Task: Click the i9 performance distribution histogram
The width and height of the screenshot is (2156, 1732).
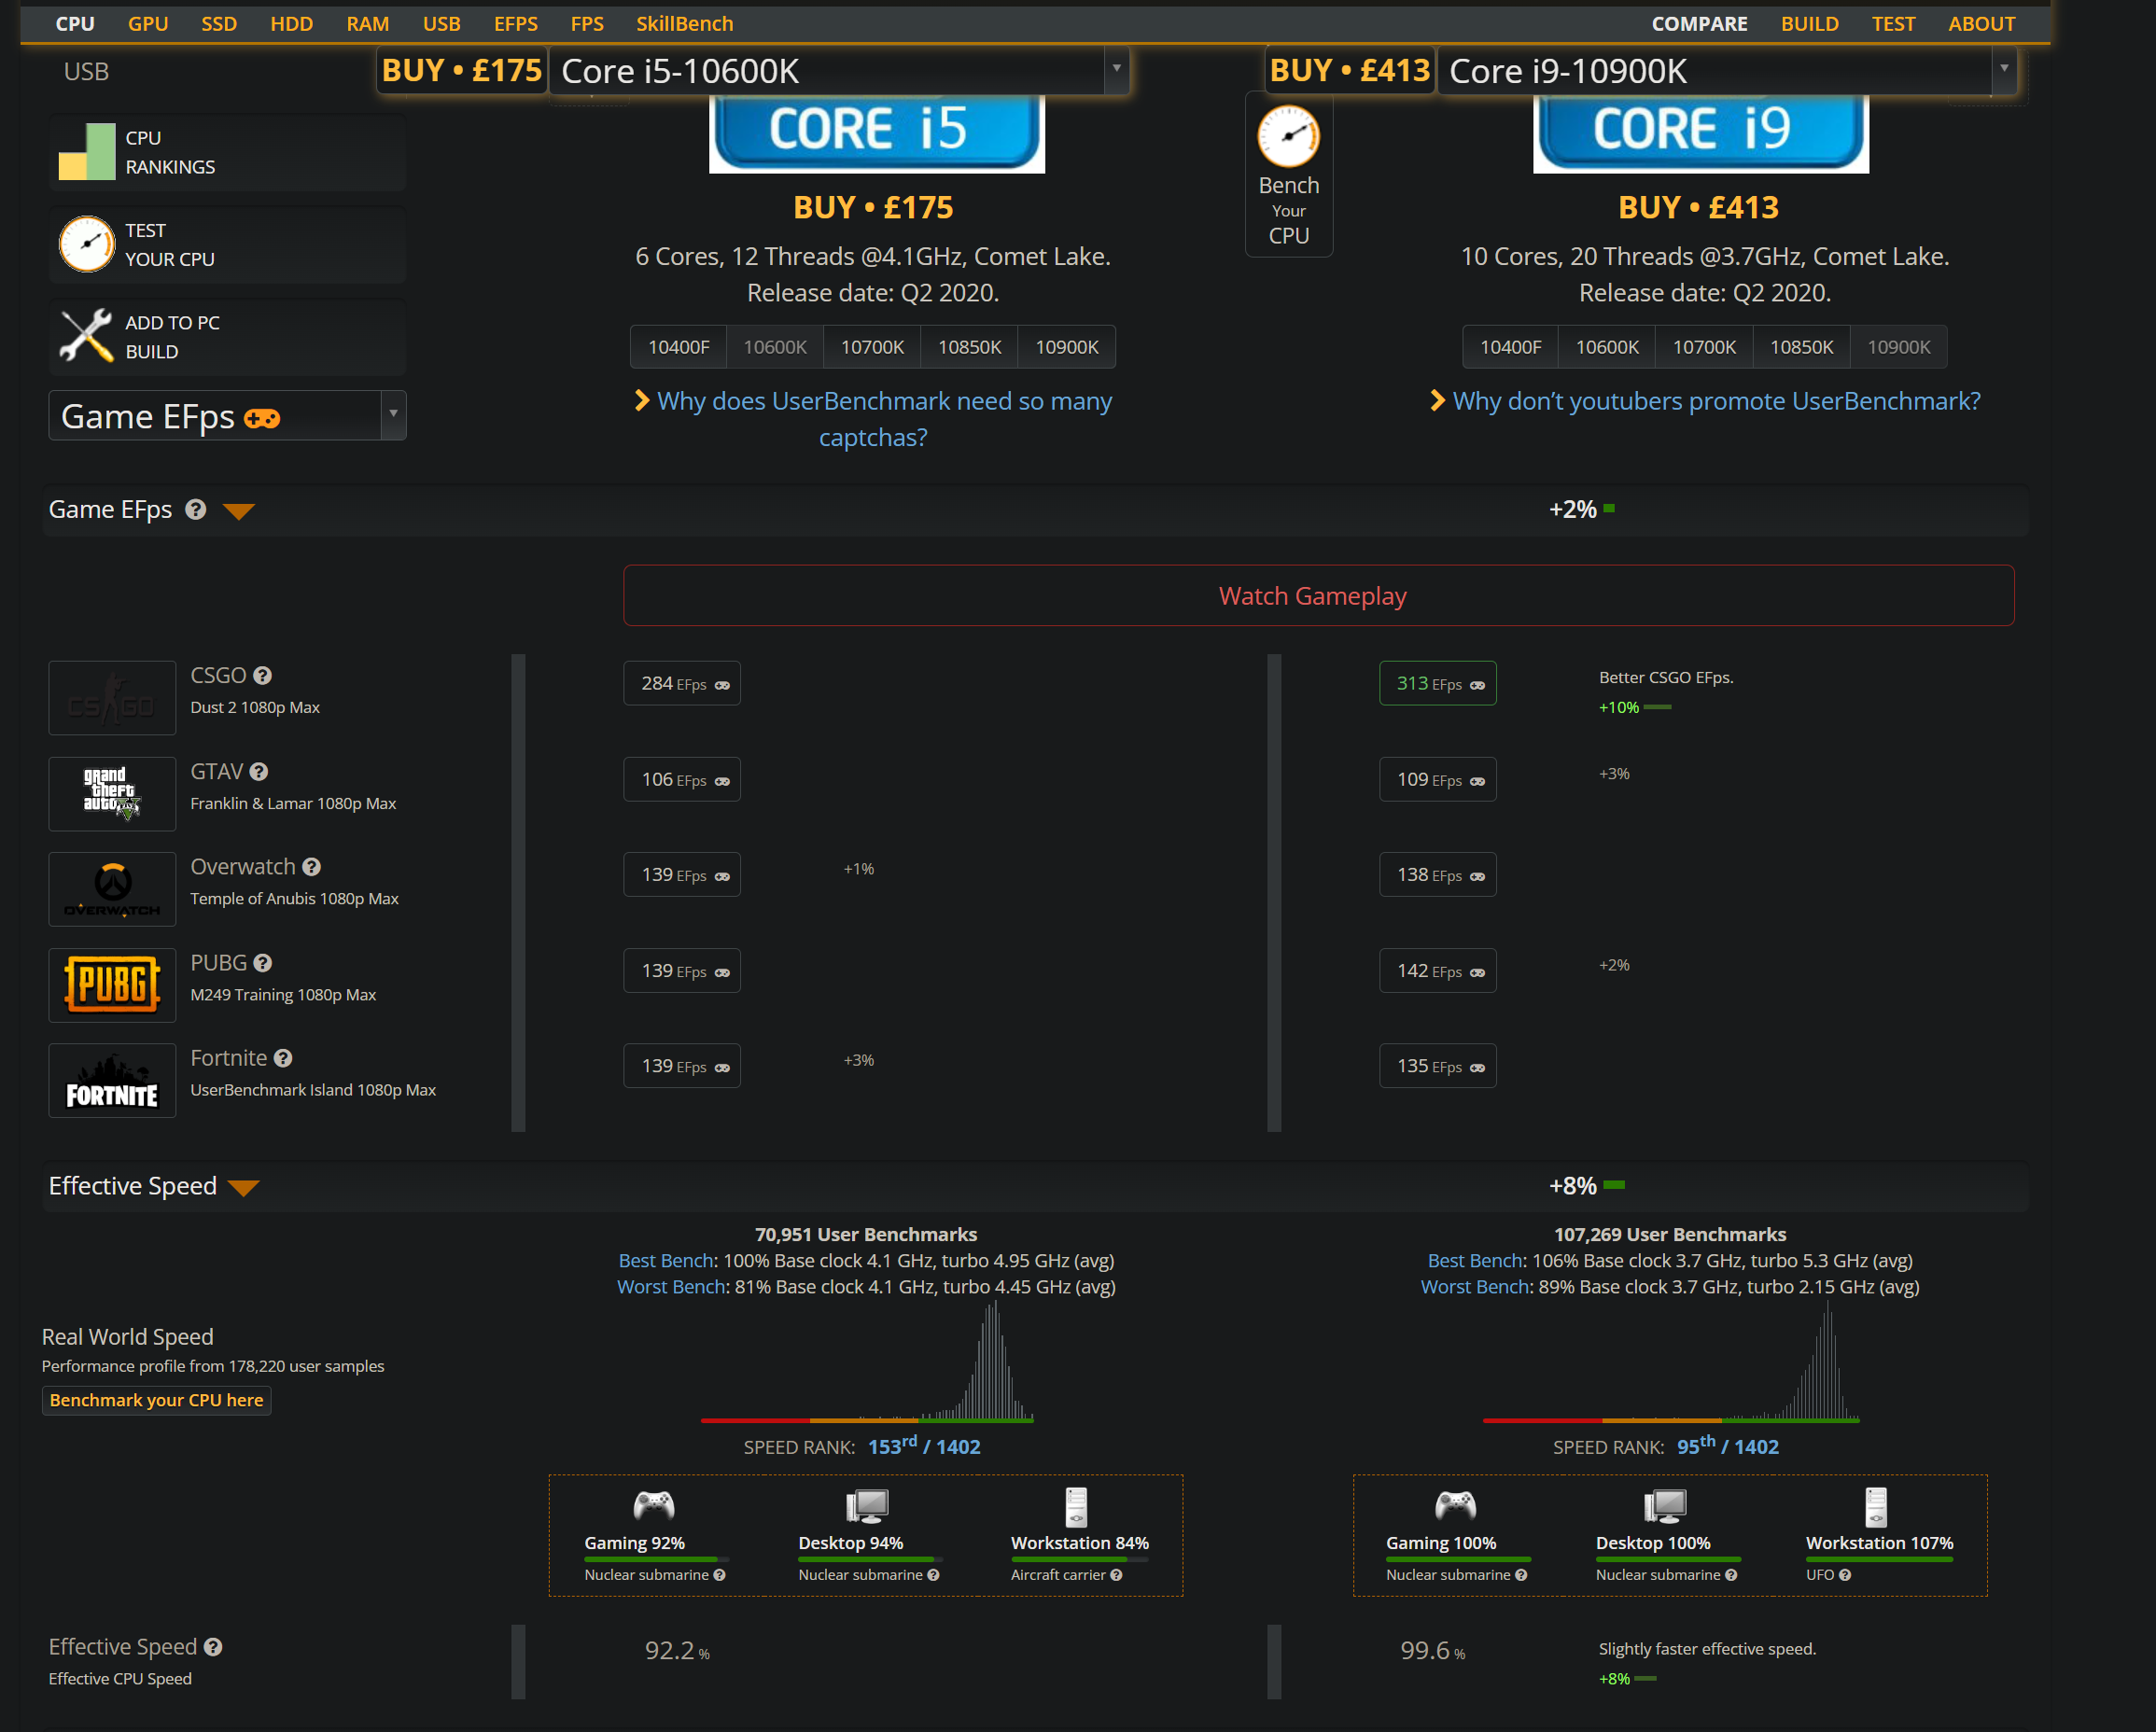Action: click(1671, 1362)
